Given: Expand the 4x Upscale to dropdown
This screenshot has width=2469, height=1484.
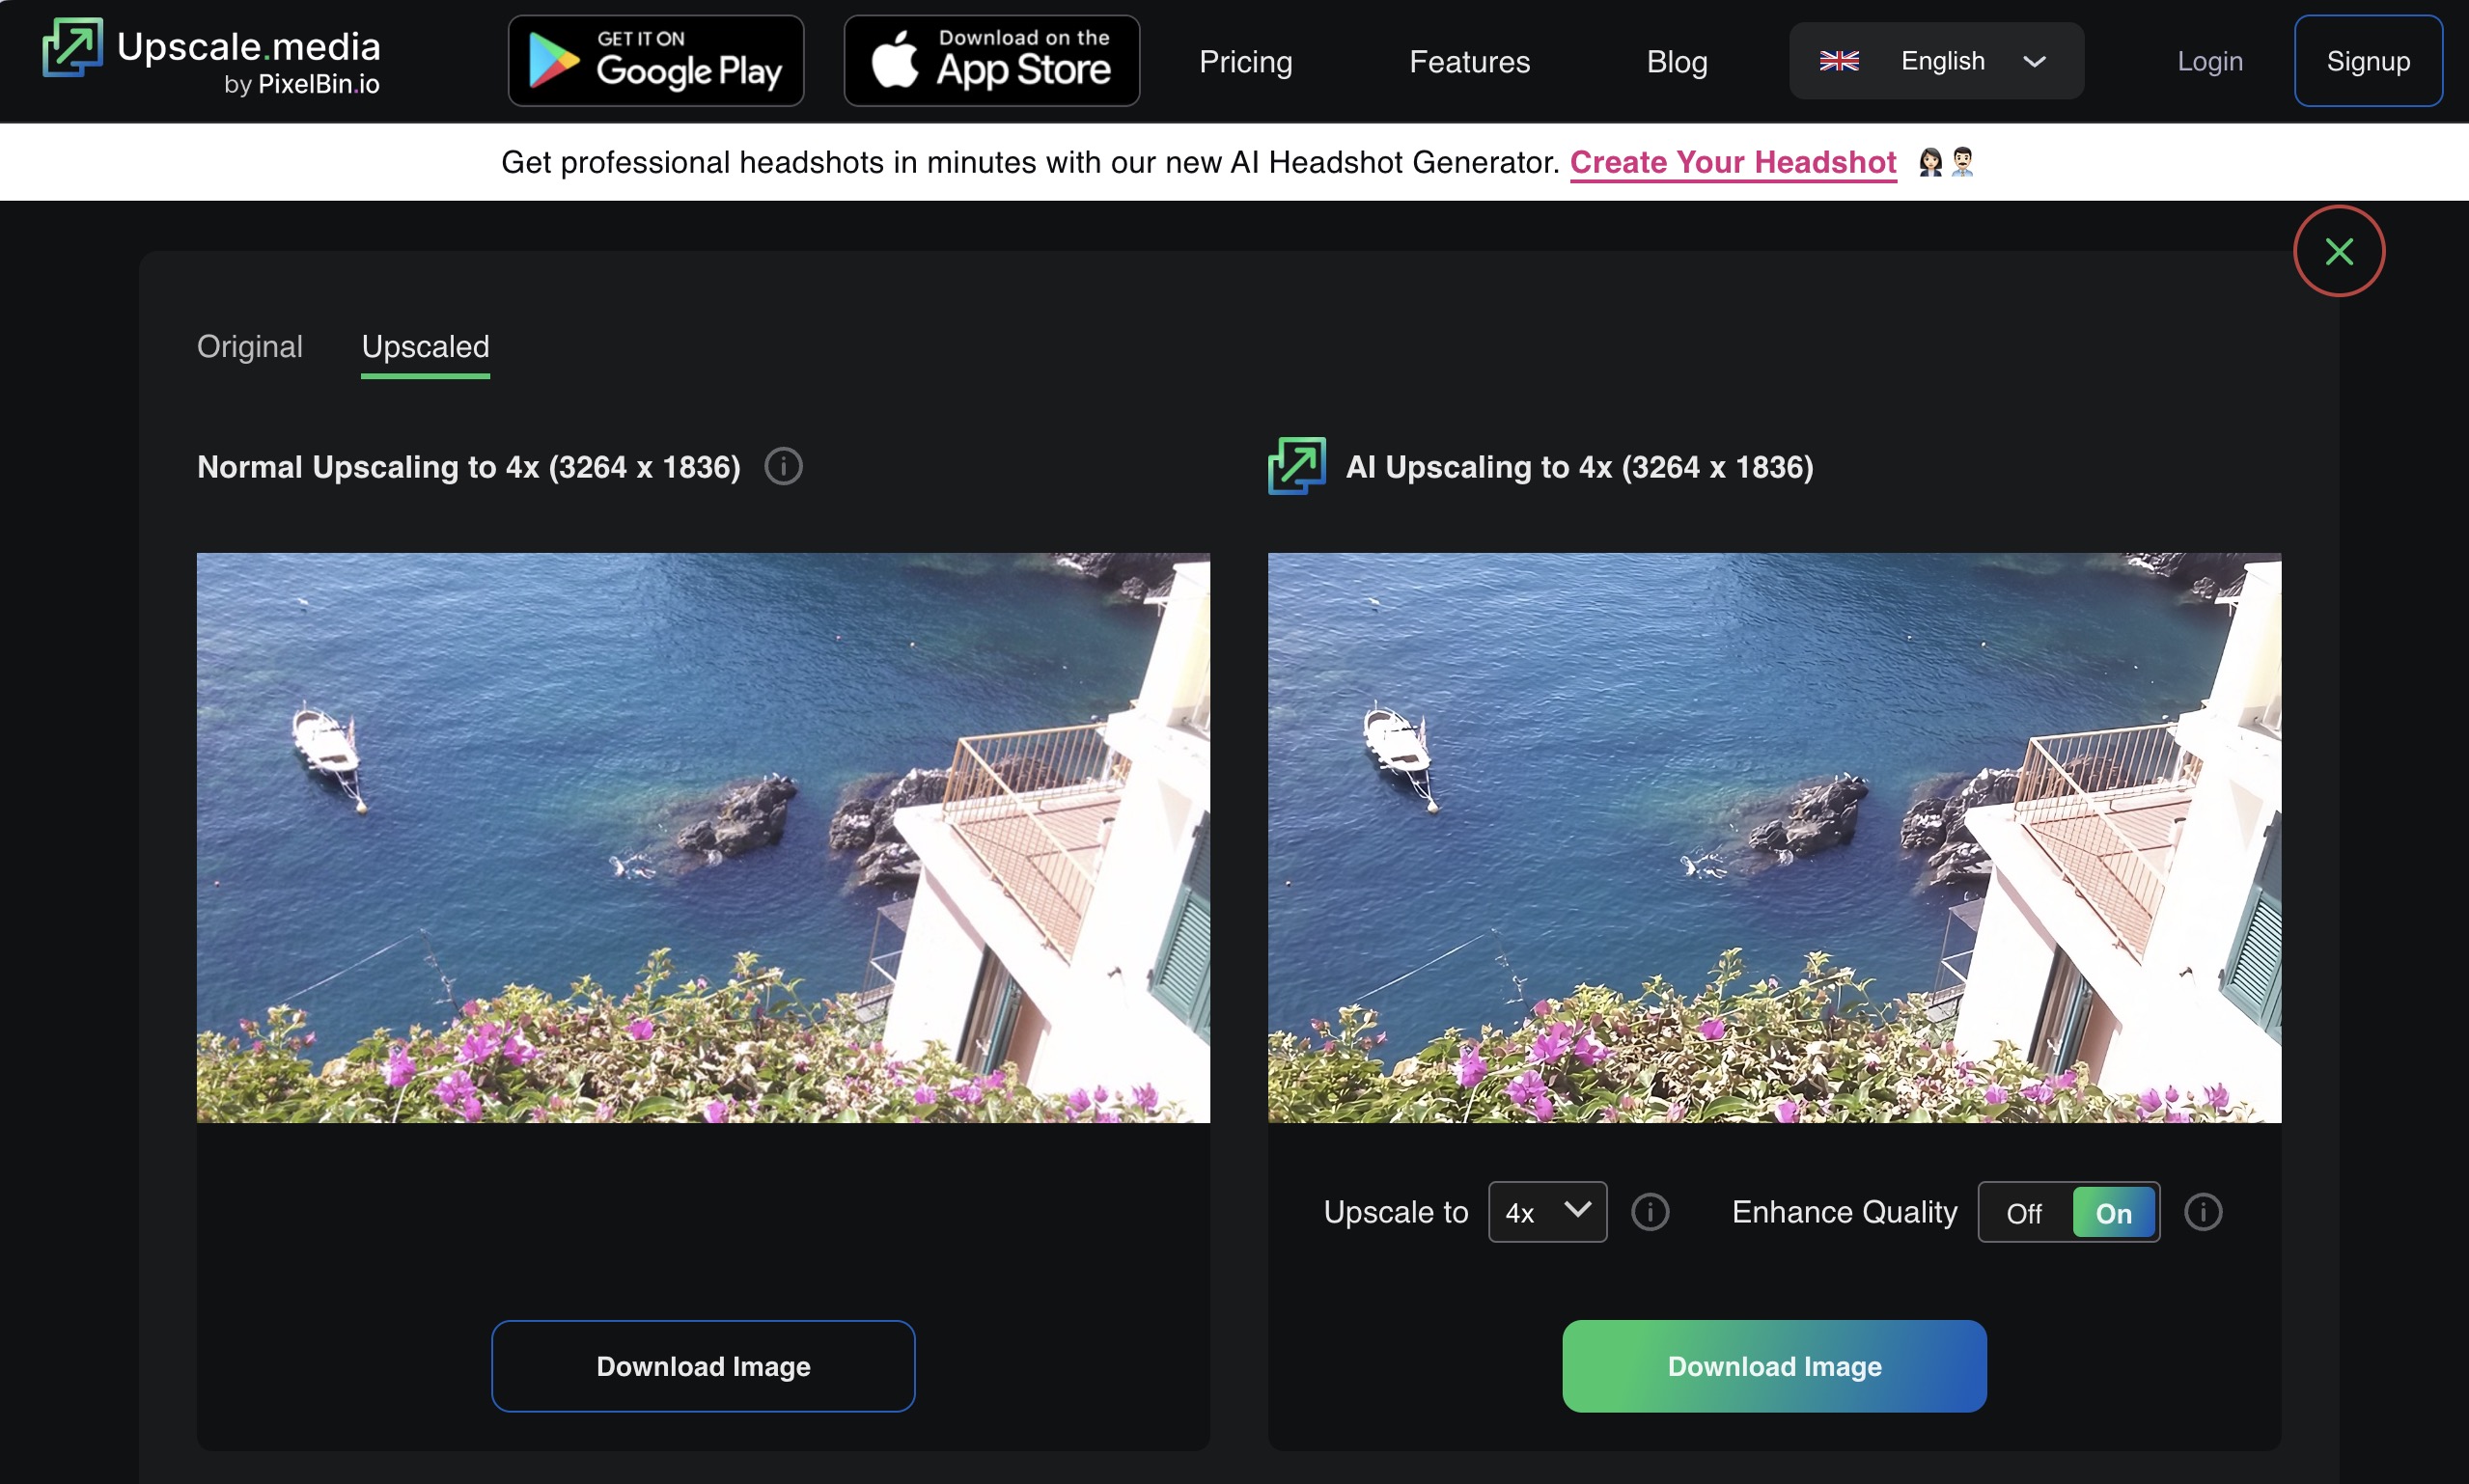Looking at the screenshot, I should tap(1546, 1212).
